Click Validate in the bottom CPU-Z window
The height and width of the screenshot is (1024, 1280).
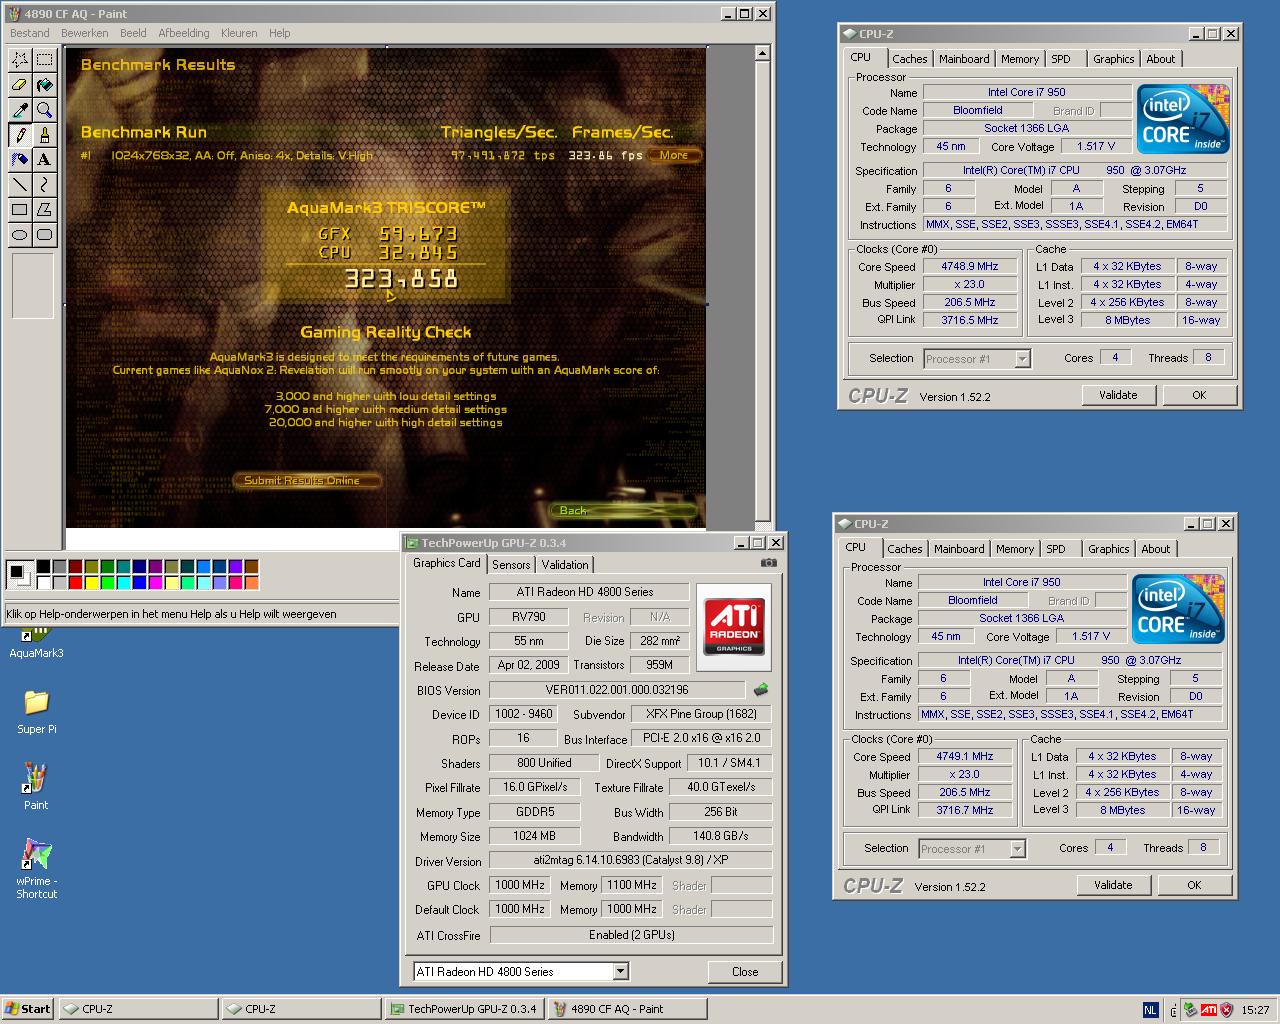[x=1113, y=885]
